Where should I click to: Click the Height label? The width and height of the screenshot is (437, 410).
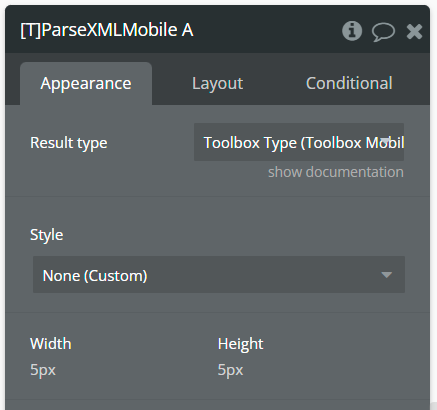(240, 344)
